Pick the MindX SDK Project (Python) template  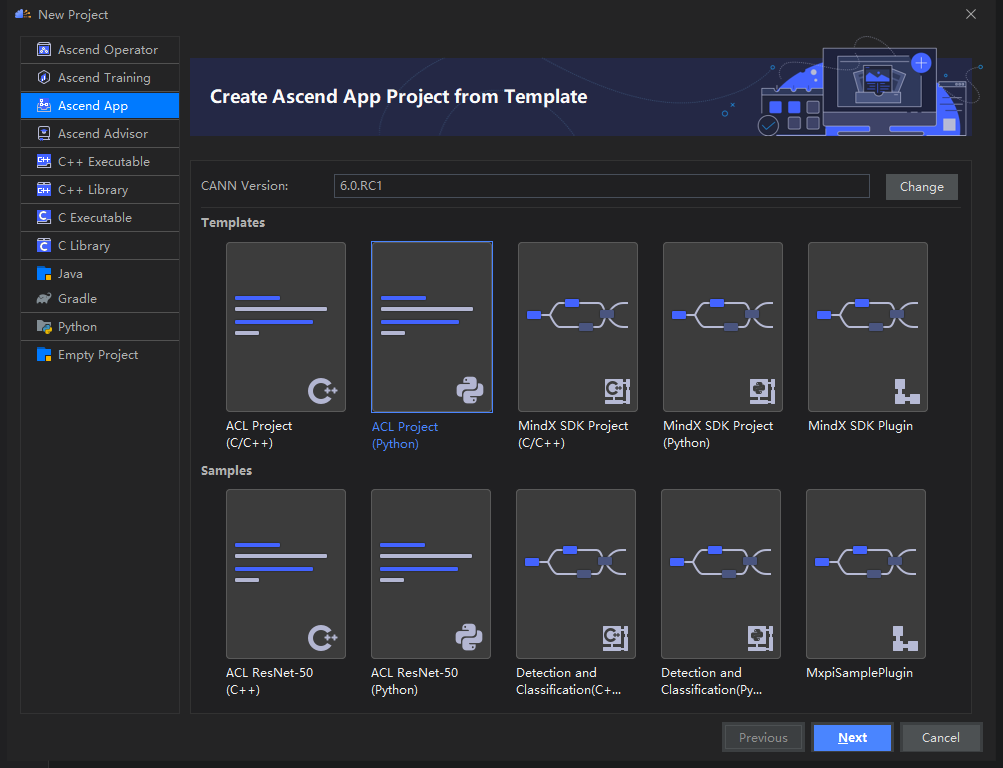coord(722,327)
